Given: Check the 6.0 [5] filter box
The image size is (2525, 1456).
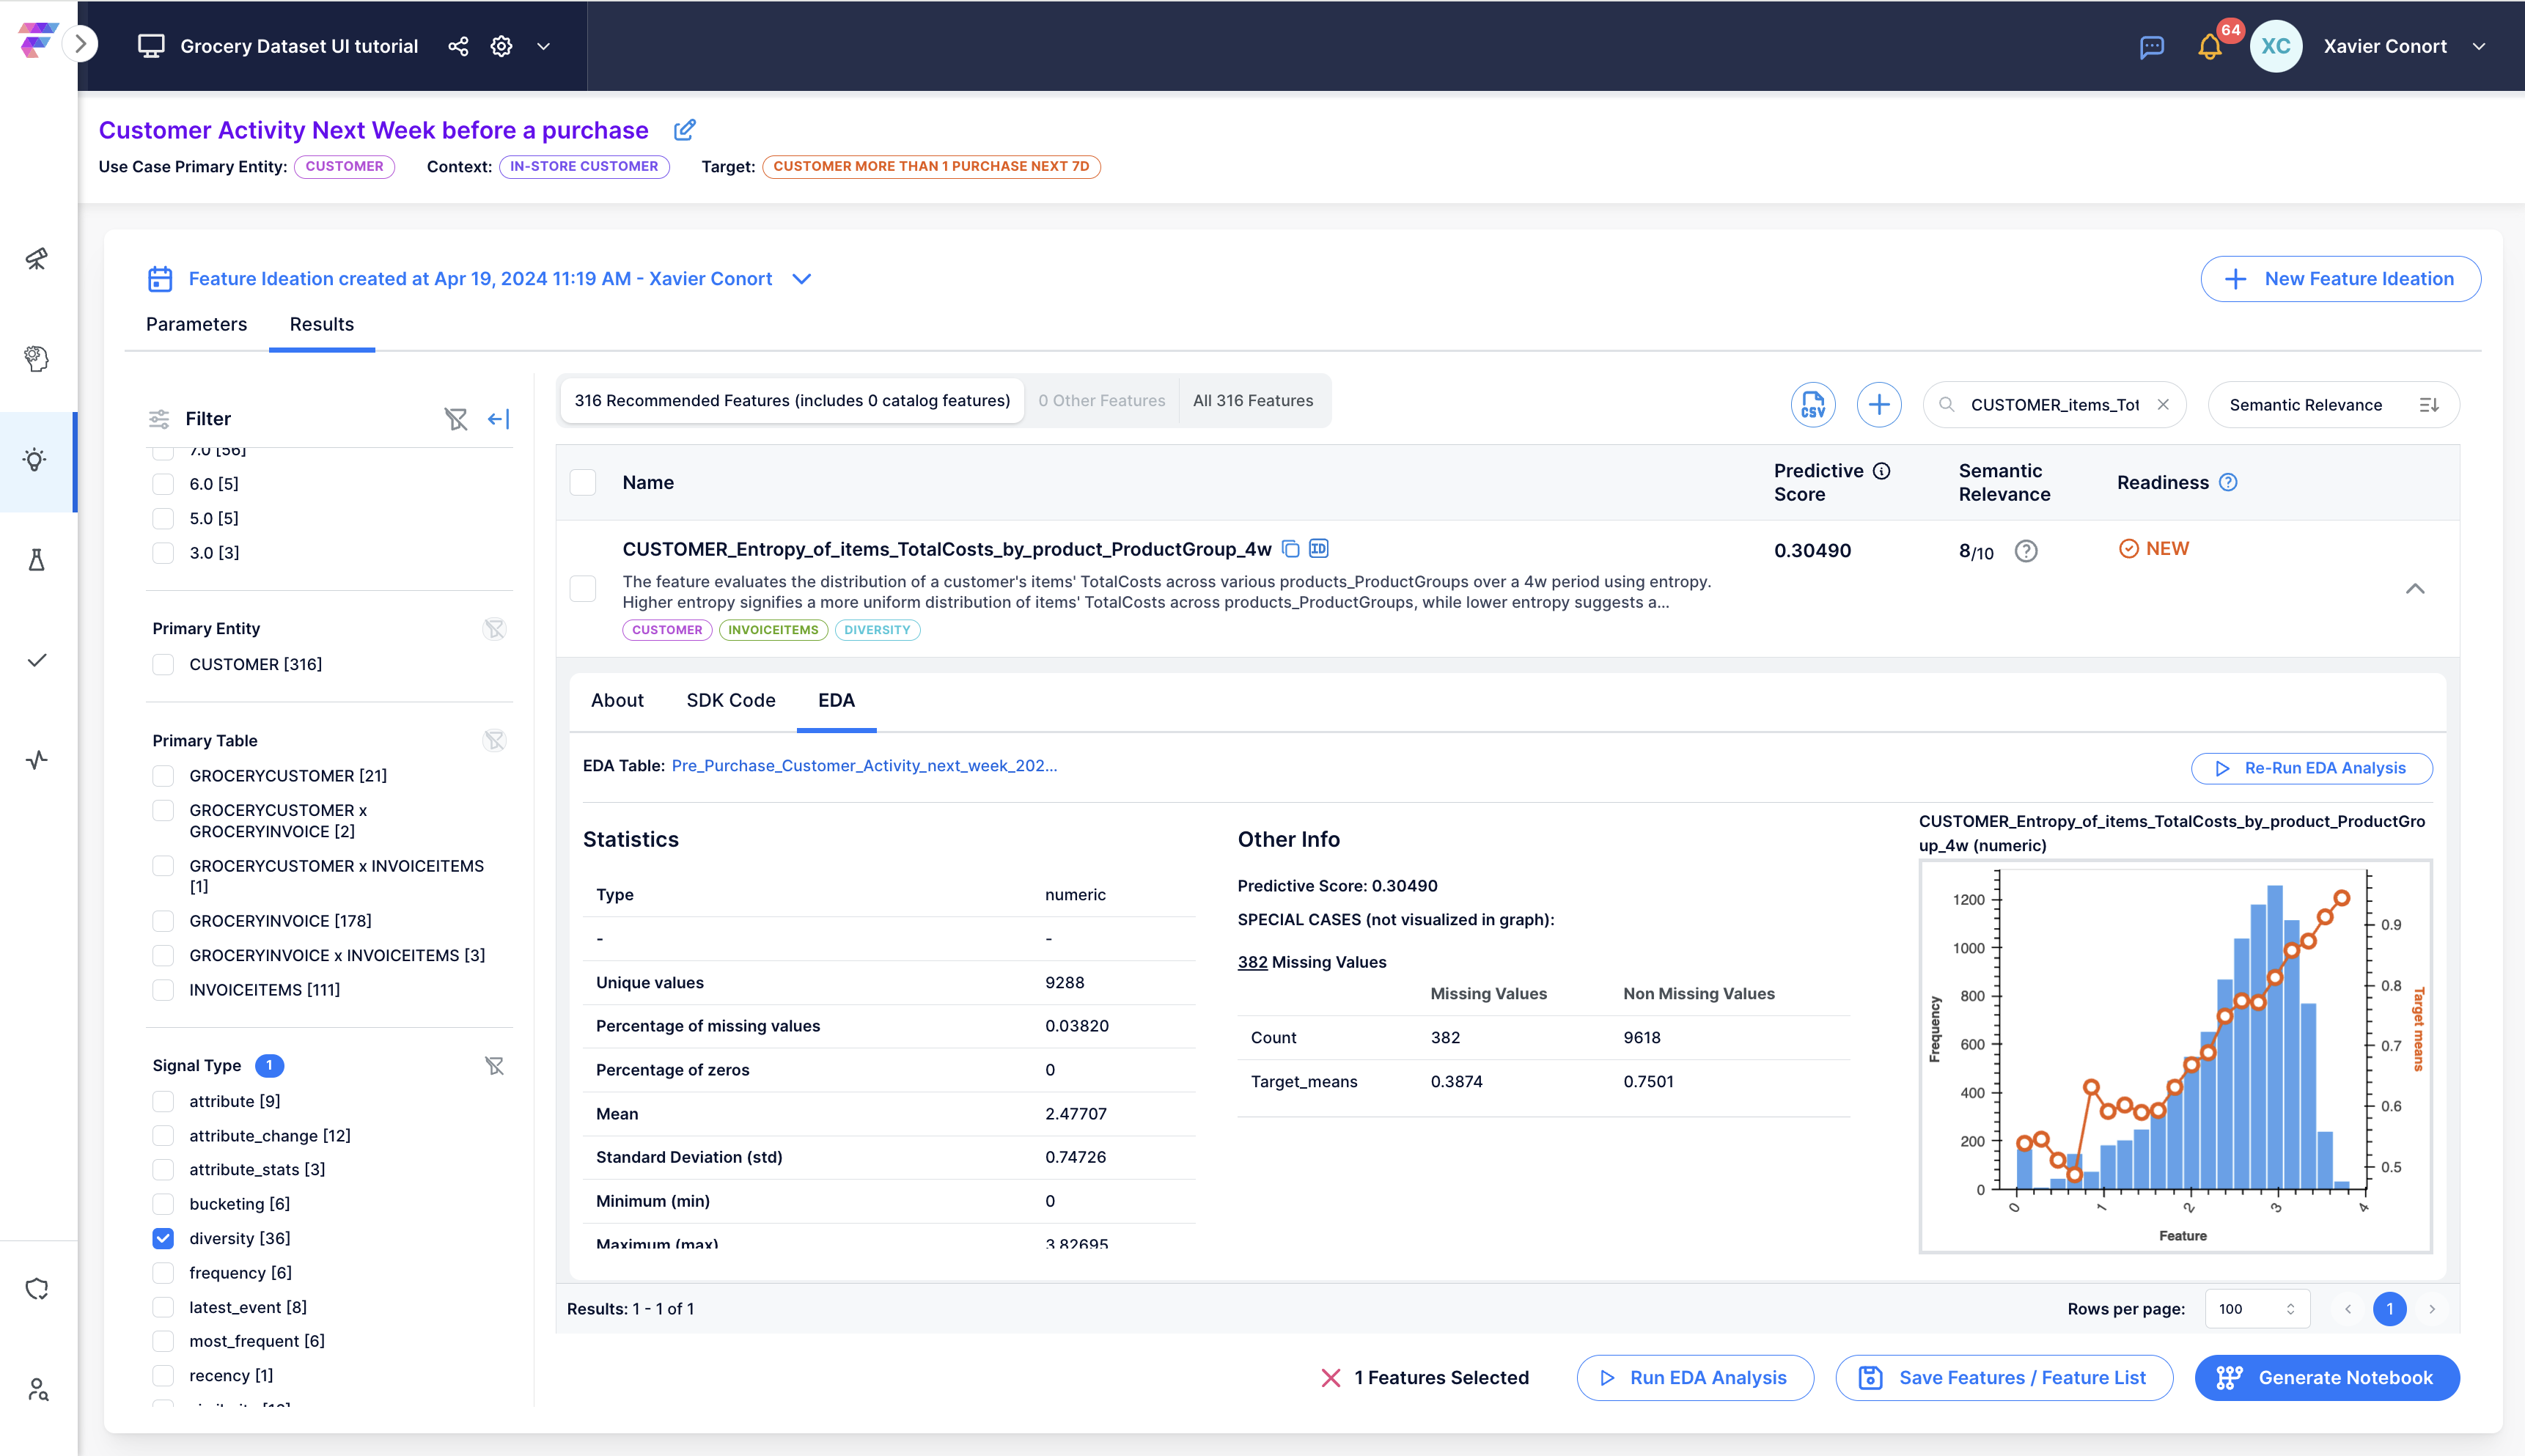Looking at the screenshot, I should [x=163, y=485].
